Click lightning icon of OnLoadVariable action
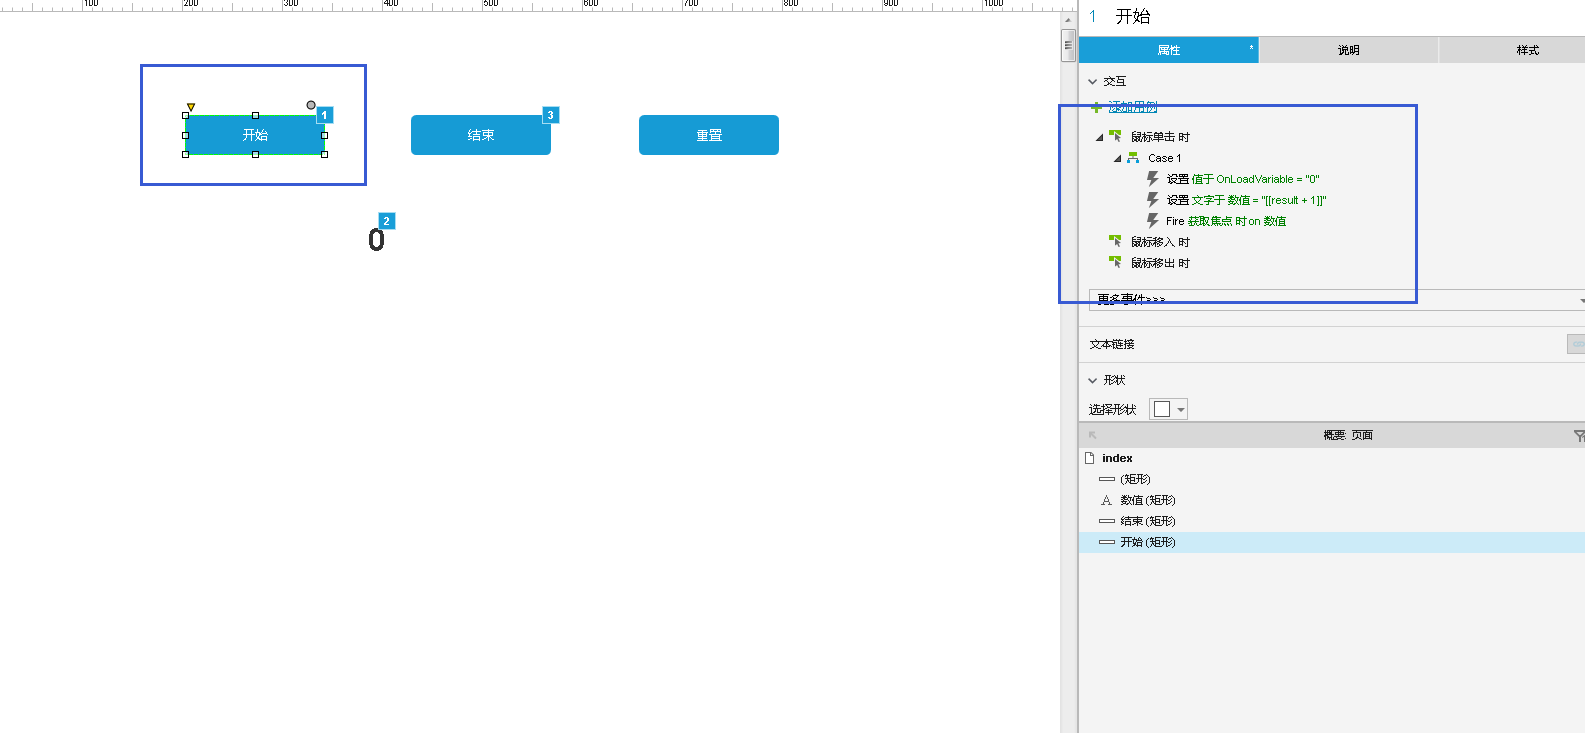 click(x=1152, y=178)
